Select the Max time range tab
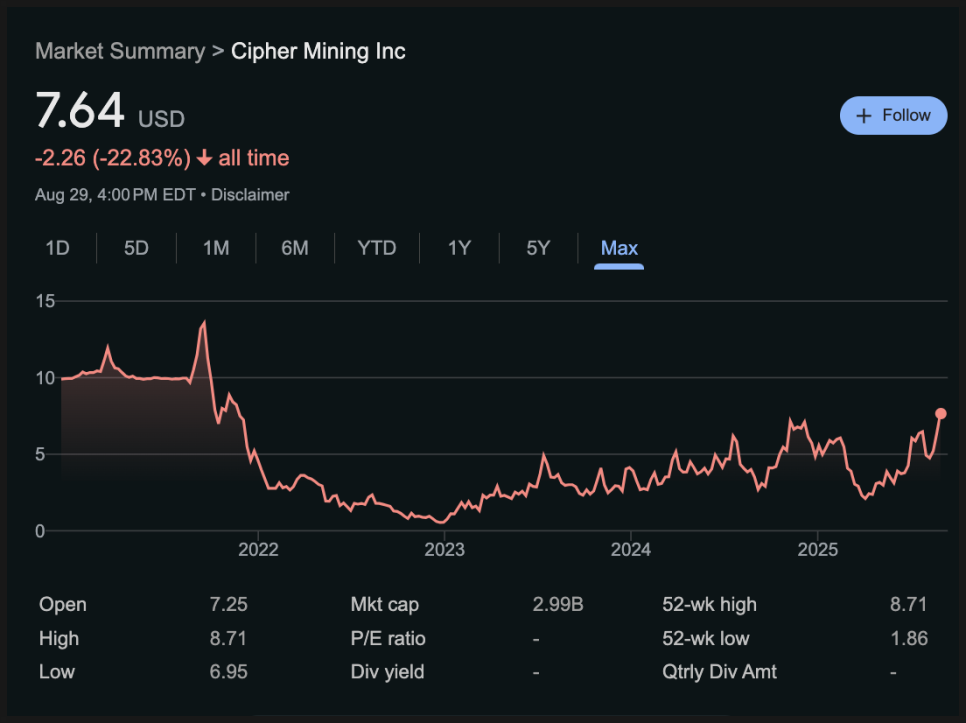 click(619, 248)
